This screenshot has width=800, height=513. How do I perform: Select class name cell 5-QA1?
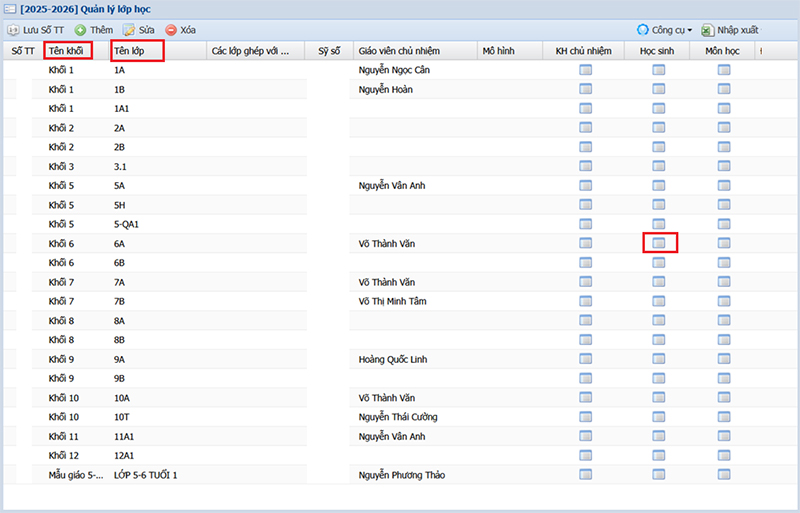point(126,224)
